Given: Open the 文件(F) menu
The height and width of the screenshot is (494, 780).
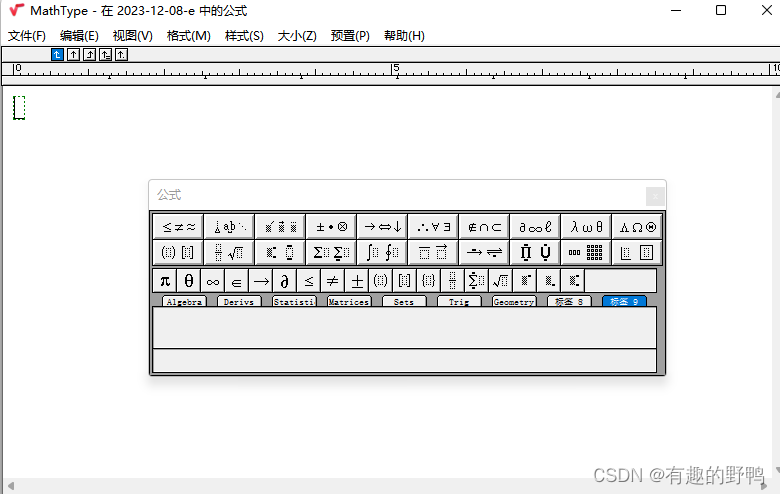Looking at the screenshot, I should pyautogui.click(x=27, y=36).
